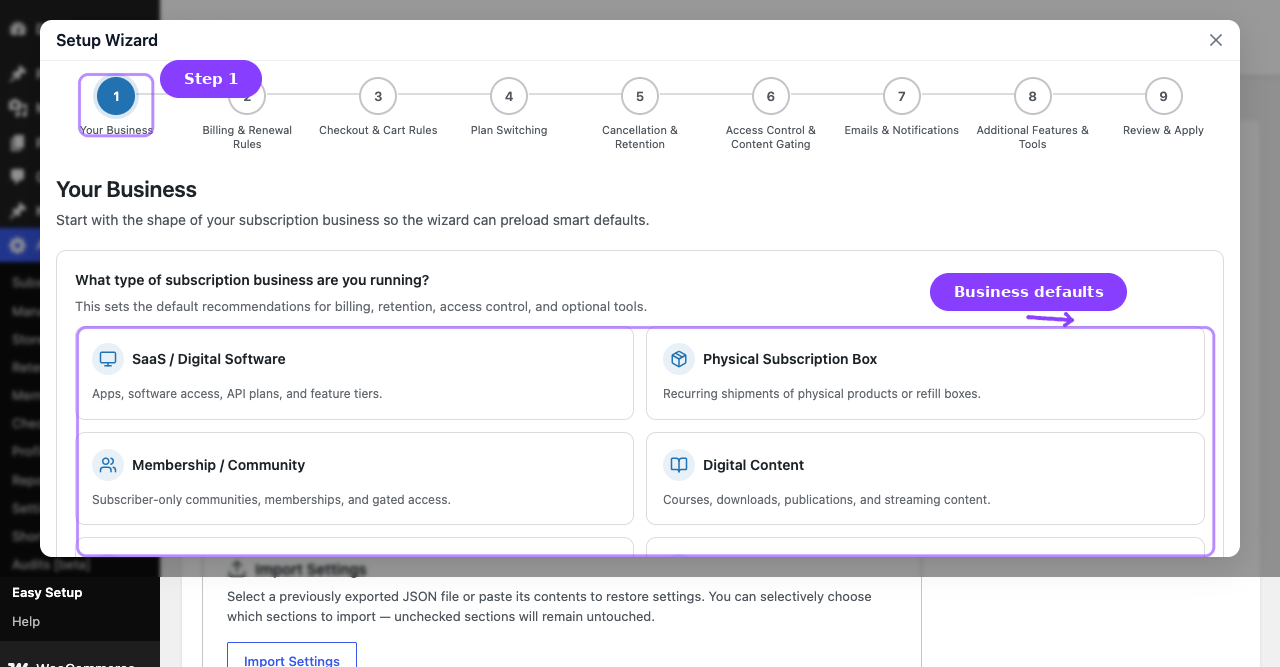Click text 'Recurring shipments of physical products or refill boxes.'

pos(822,394)
